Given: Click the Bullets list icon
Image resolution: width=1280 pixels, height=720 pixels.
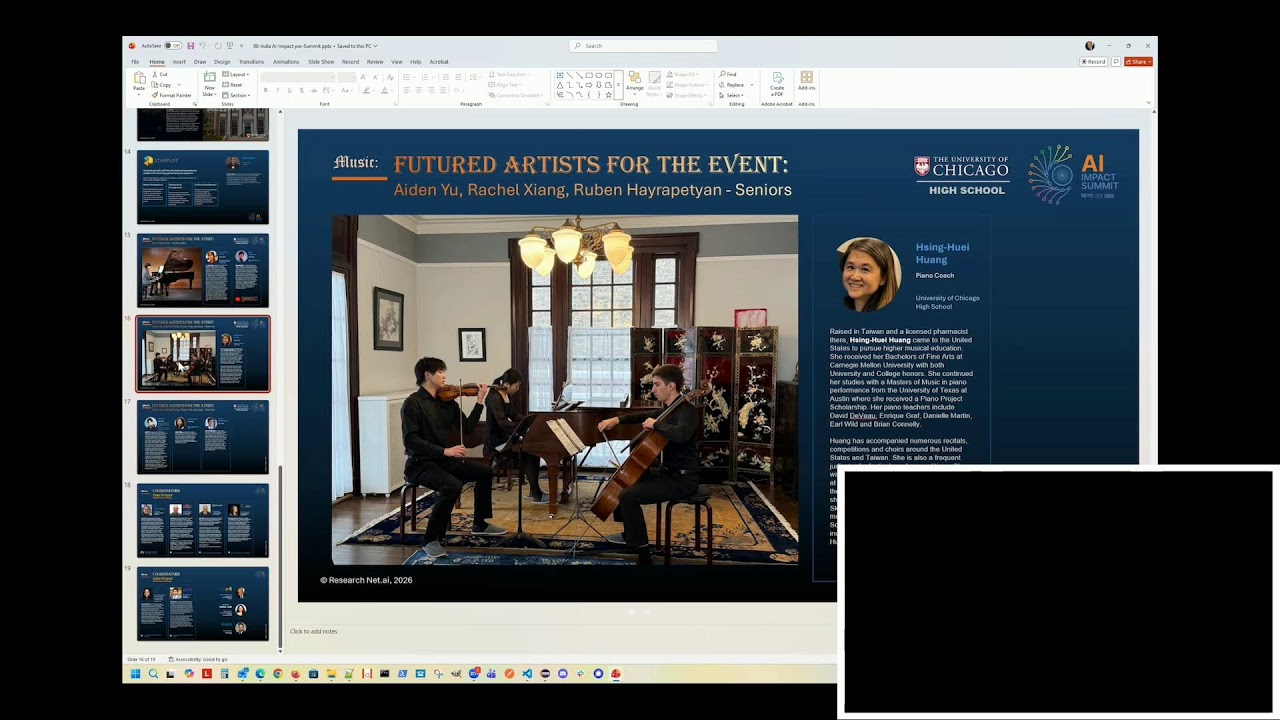Looking at the screenshot, I should [406, 77].
